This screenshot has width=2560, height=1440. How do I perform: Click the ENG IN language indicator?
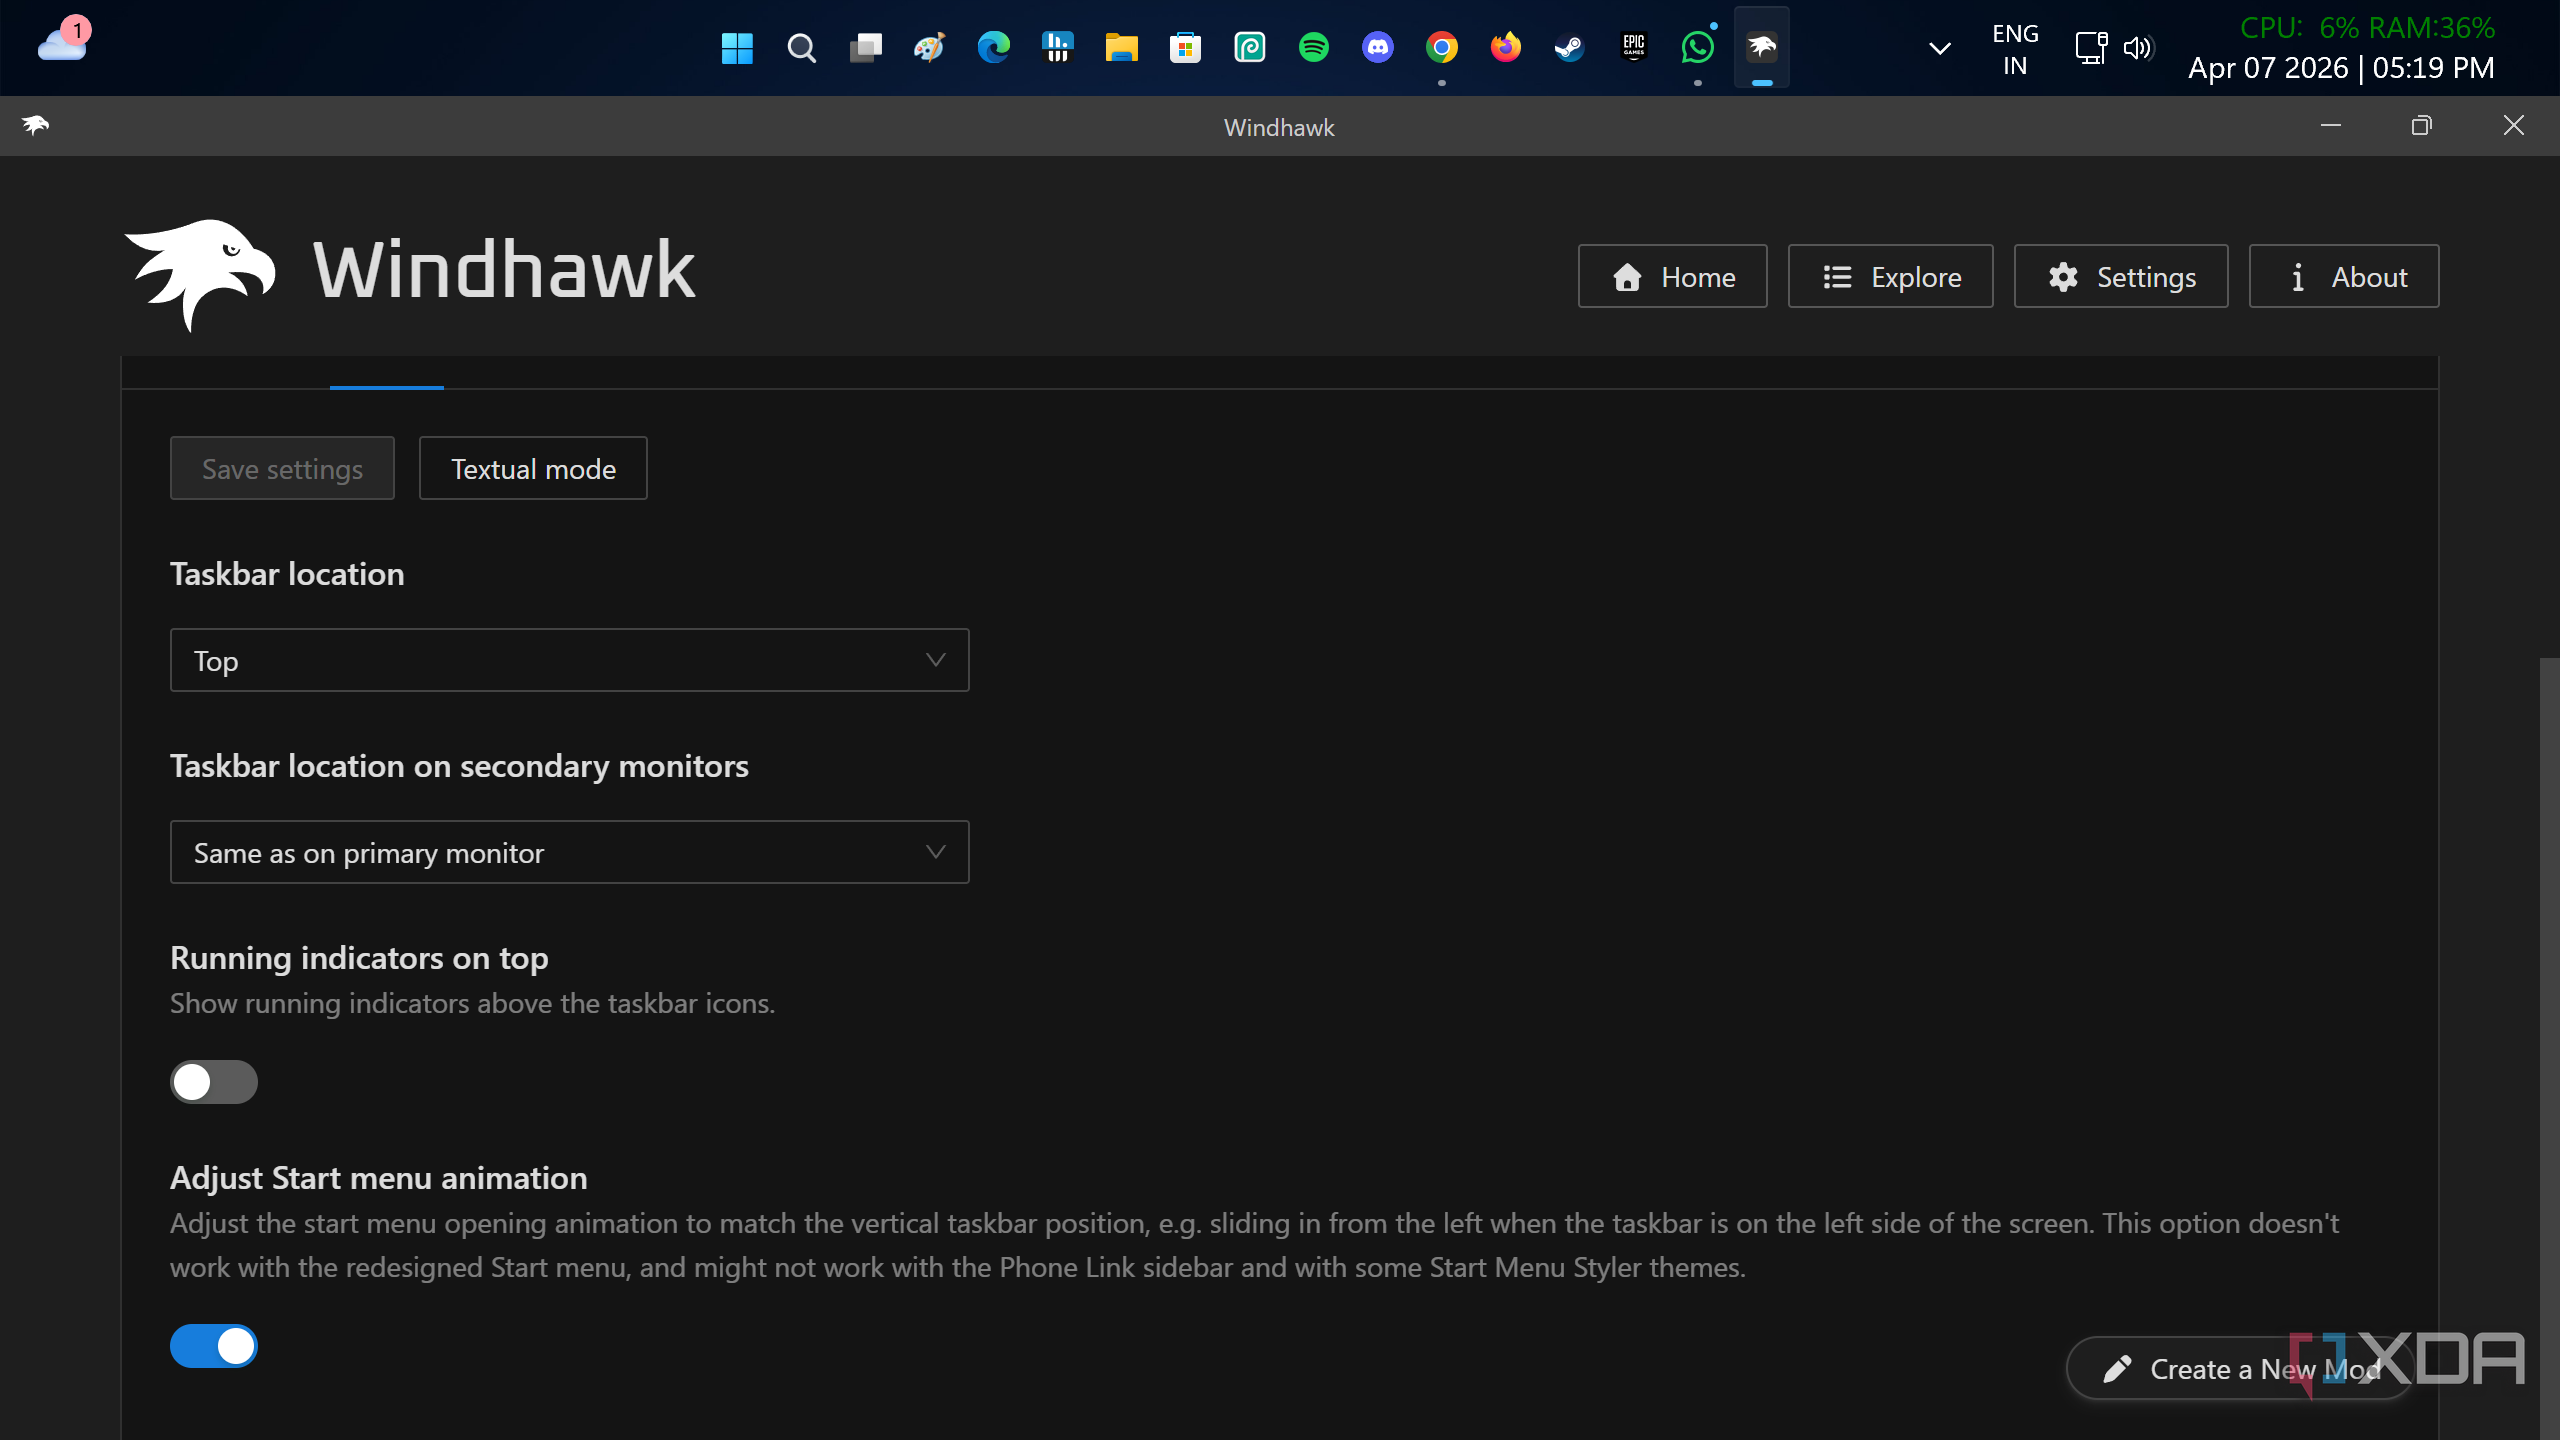coord(2015,50)
